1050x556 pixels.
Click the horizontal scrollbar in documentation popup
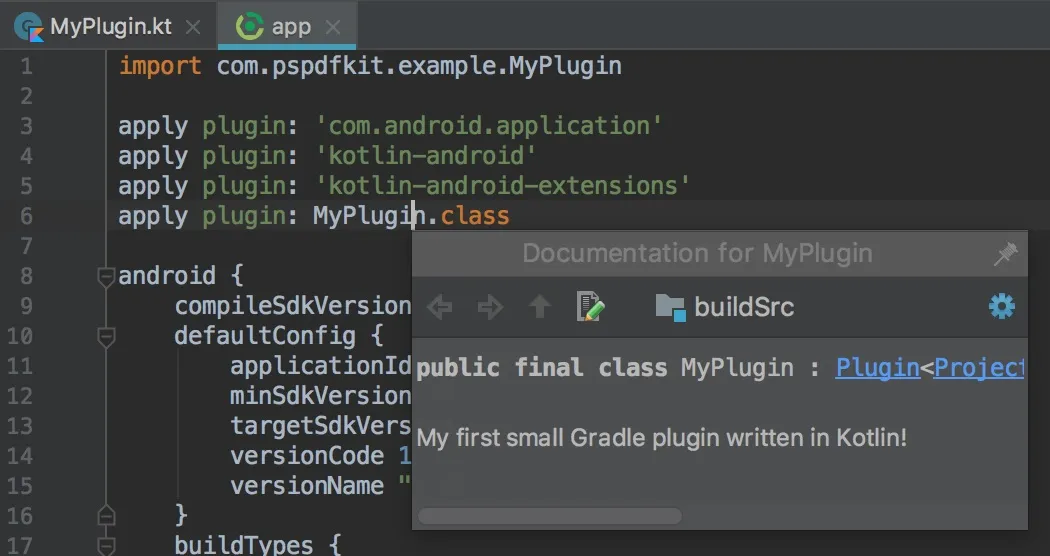coord(550,516)
